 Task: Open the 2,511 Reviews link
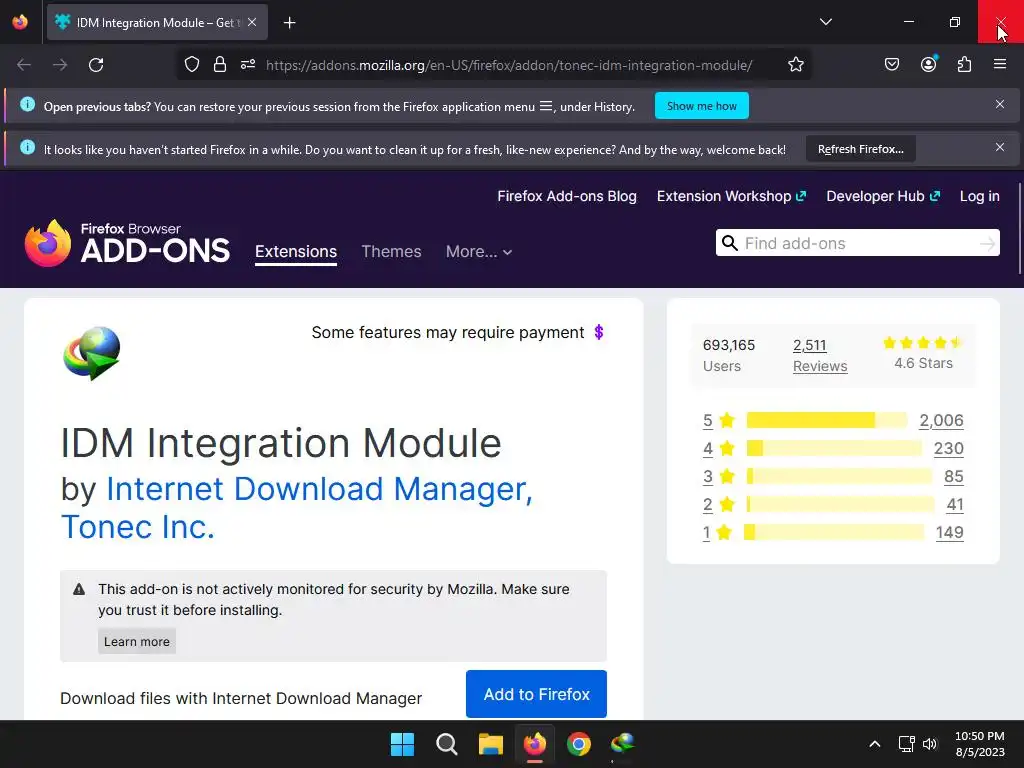coord(820,355)
